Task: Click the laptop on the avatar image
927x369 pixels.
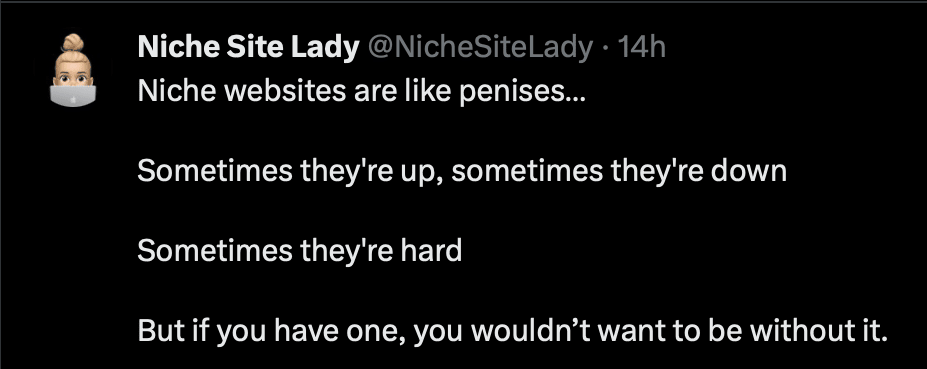Action: [73, 96]
